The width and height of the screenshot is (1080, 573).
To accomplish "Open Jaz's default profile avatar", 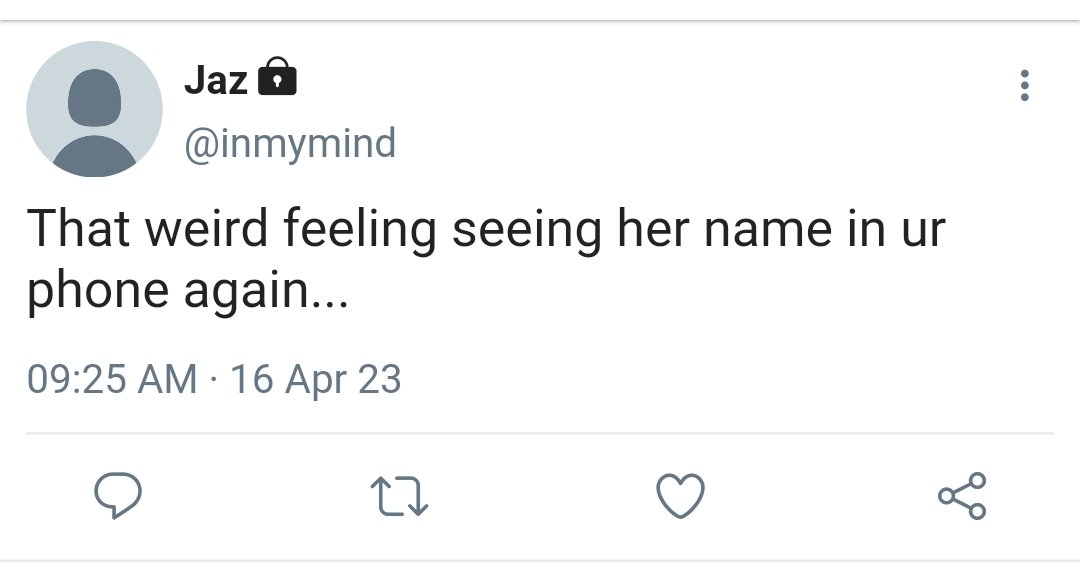I will [x=94, y=109].
